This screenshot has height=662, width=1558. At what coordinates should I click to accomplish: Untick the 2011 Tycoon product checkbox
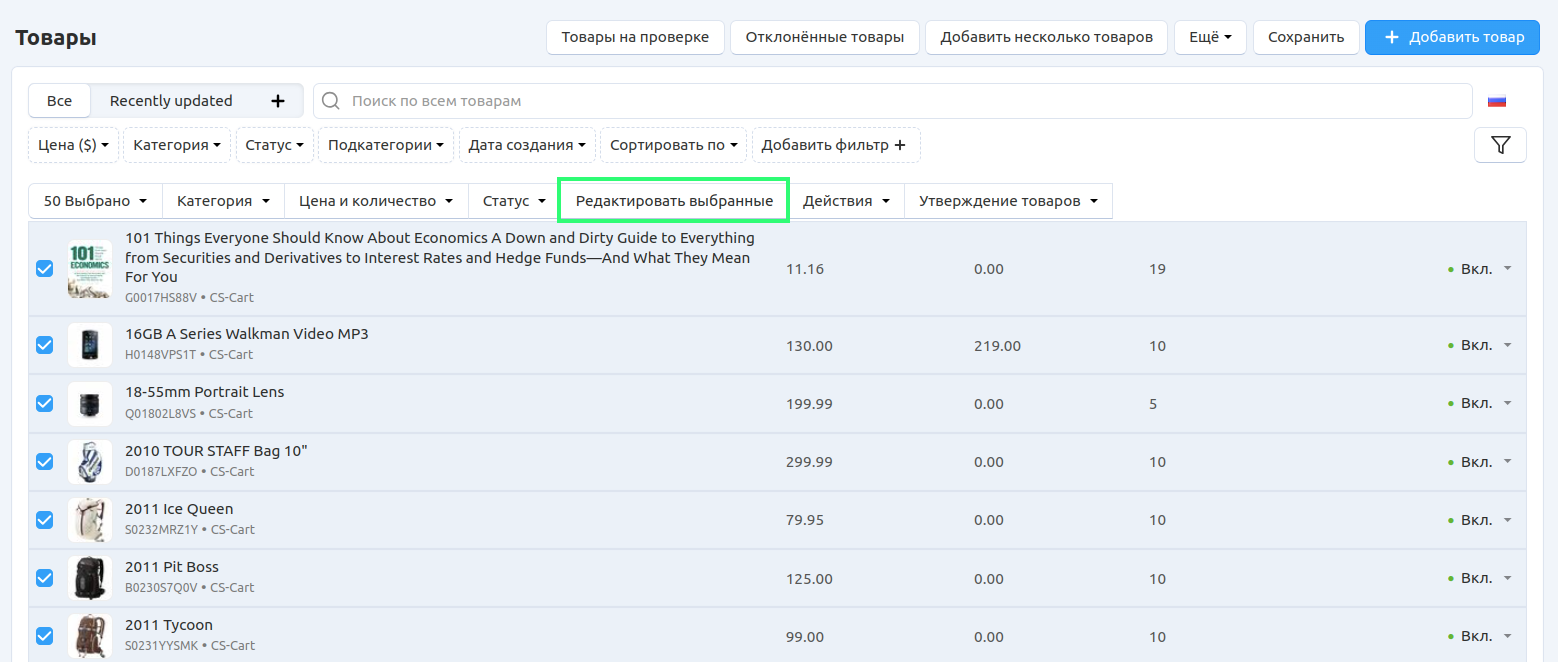coord(45,636)
